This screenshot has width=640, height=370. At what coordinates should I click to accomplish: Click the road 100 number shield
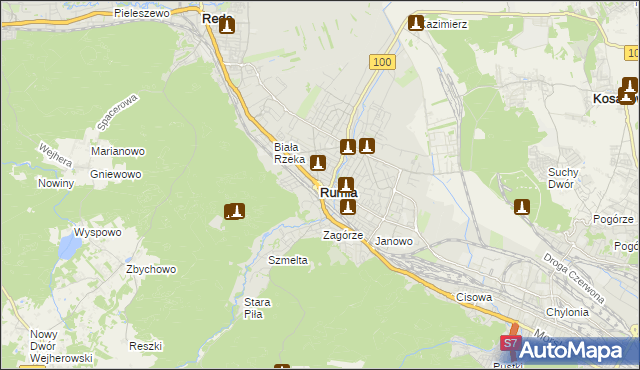382,62
